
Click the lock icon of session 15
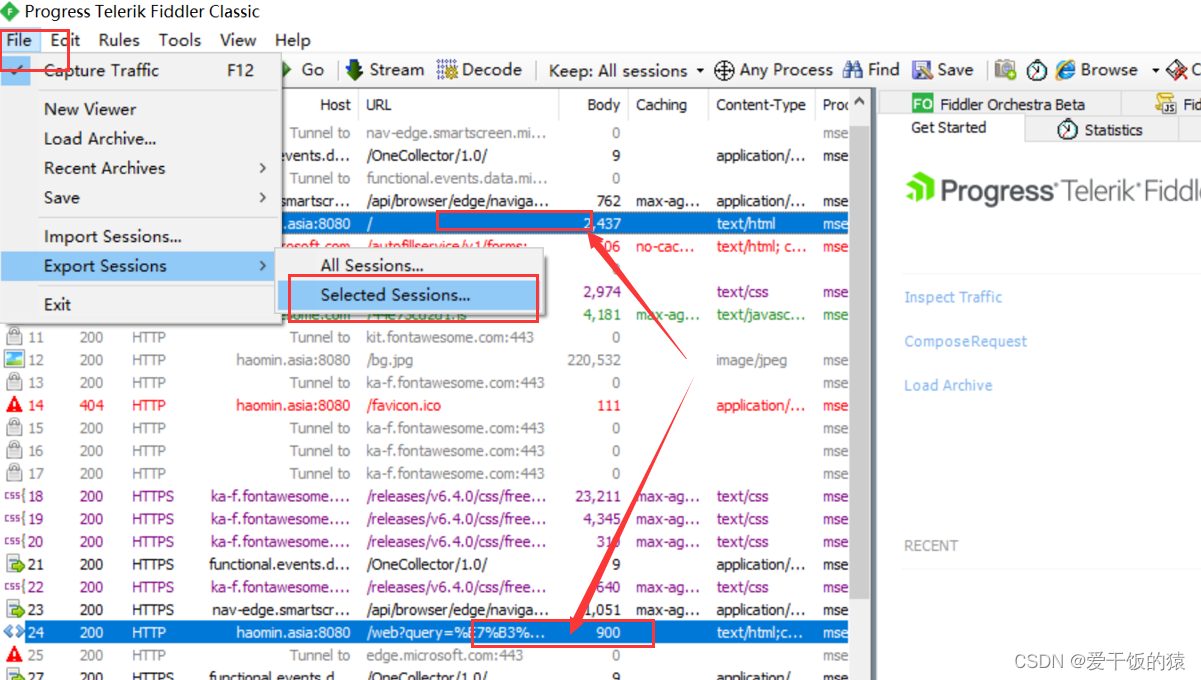click(14, 428)
